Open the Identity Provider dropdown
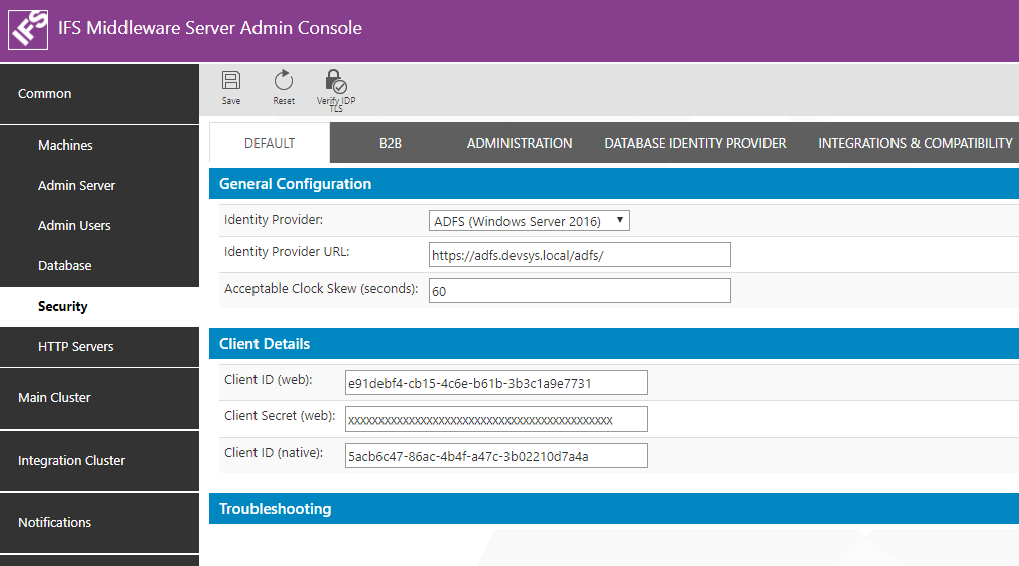1019x566 pixels. click(x=529, y=221)
